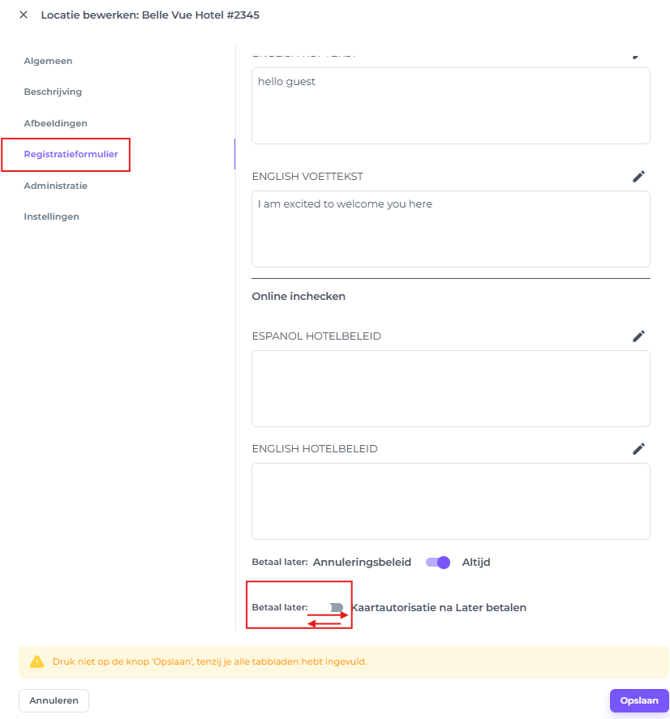Switch to the Beschrijving tab
This screenshot has height=719, width=670.
point(53,92)
